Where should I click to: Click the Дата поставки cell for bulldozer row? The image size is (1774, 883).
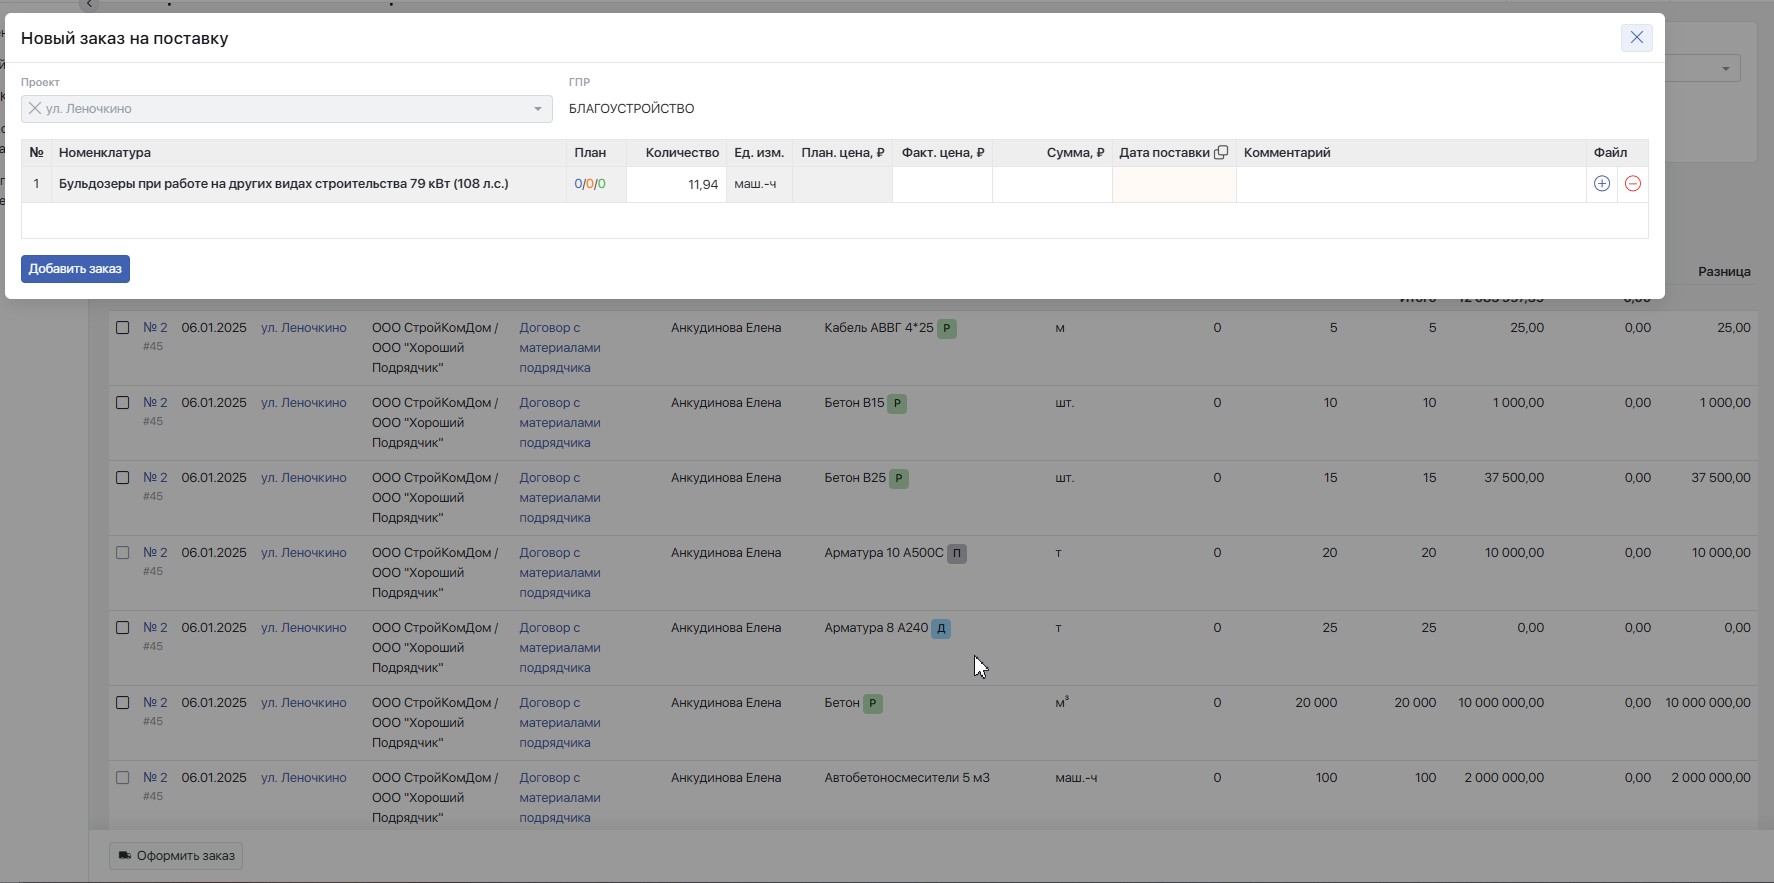pyautogui.click(x=1174, y=185)
